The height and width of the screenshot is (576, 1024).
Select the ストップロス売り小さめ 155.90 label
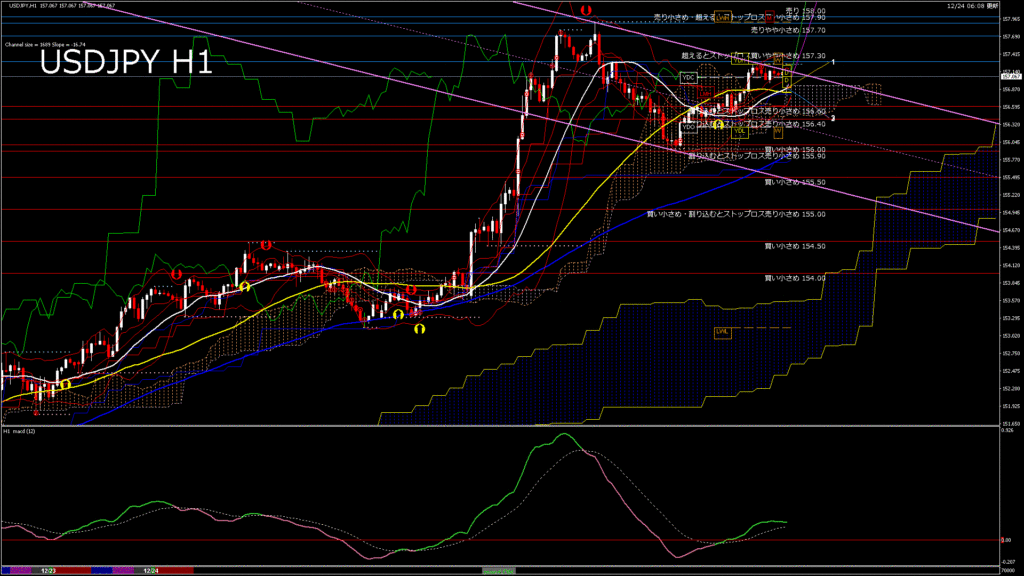click(x=757, y=156)
